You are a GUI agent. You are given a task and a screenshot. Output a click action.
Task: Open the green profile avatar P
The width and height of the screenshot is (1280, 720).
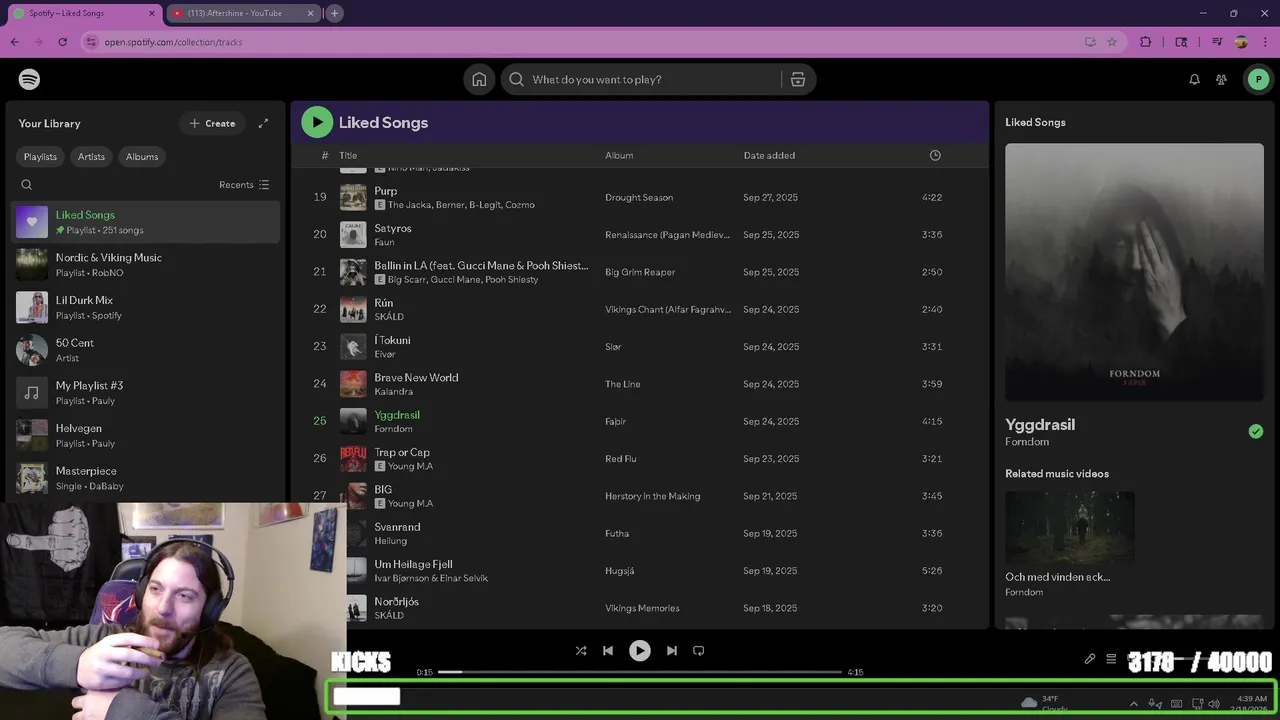coord(1258,79)
